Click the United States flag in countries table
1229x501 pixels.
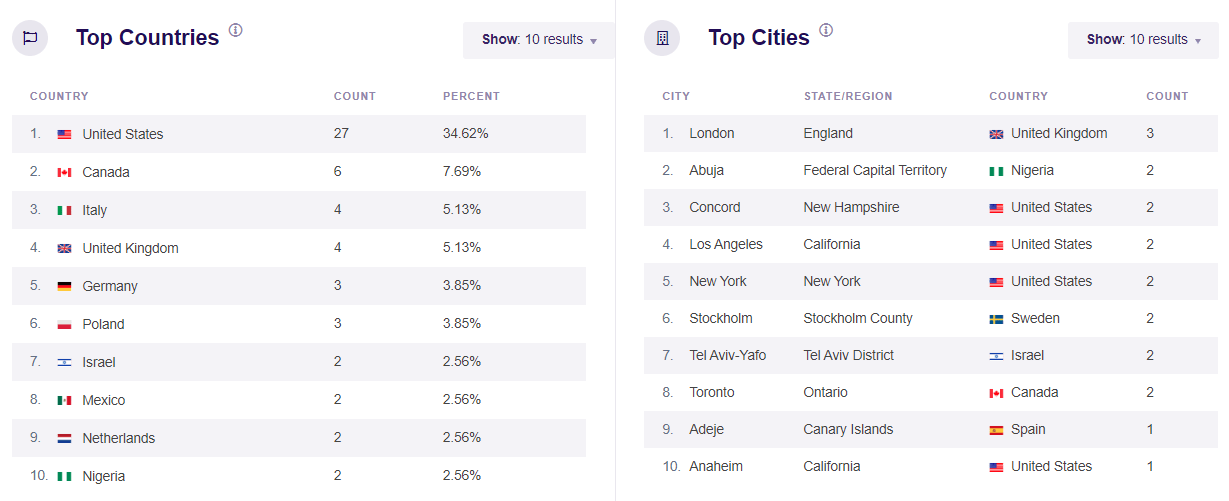tap(64, 134)
